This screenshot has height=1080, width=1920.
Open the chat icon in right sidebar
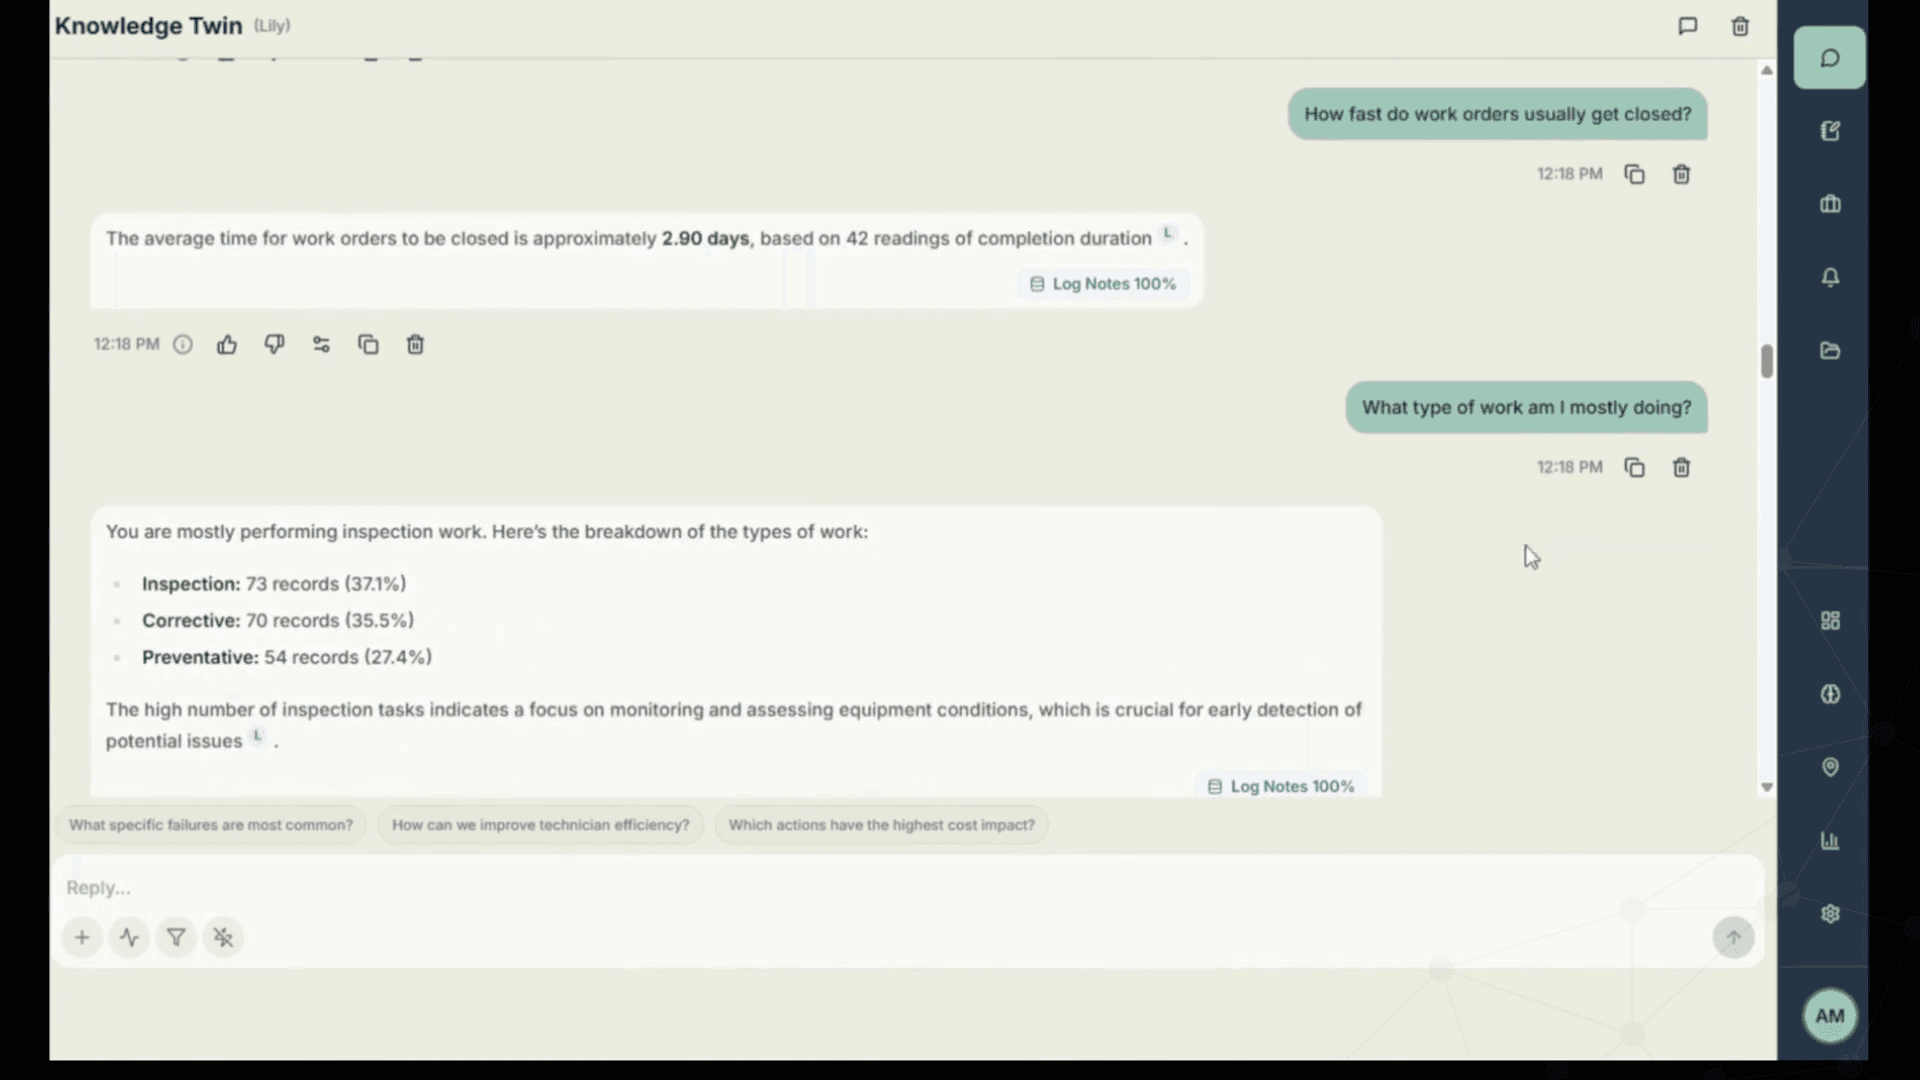pyautogui.click(x=1829, y=58)
